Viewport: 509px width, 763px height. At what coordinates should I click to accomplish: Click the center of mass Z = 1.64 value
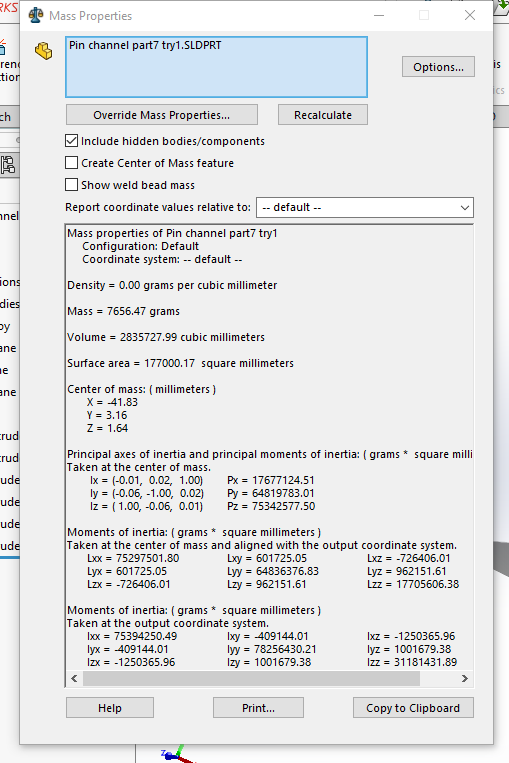(108, 428)
